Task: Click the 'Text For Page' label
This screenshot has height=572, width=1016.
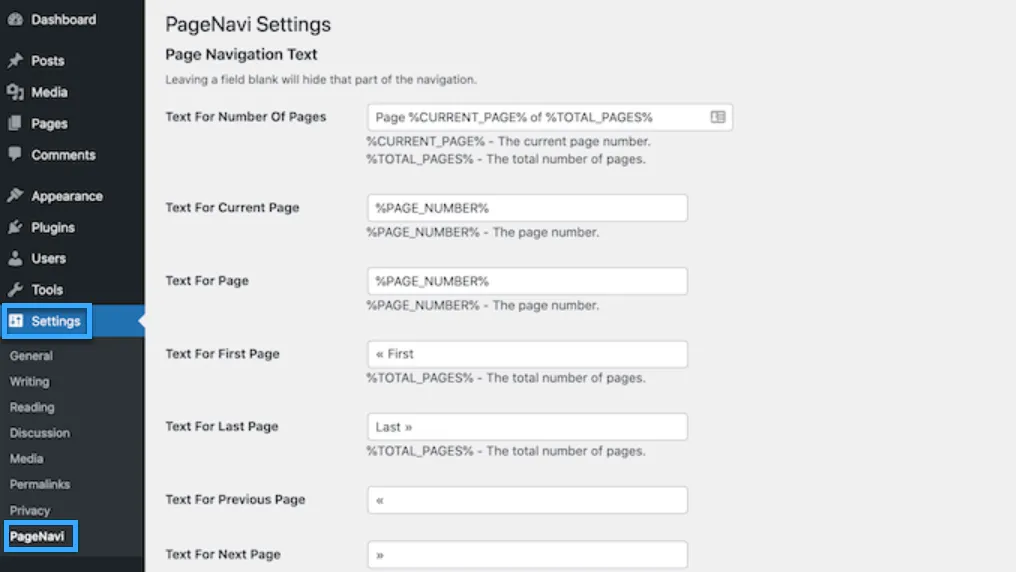Action: (x=207, y=280)
